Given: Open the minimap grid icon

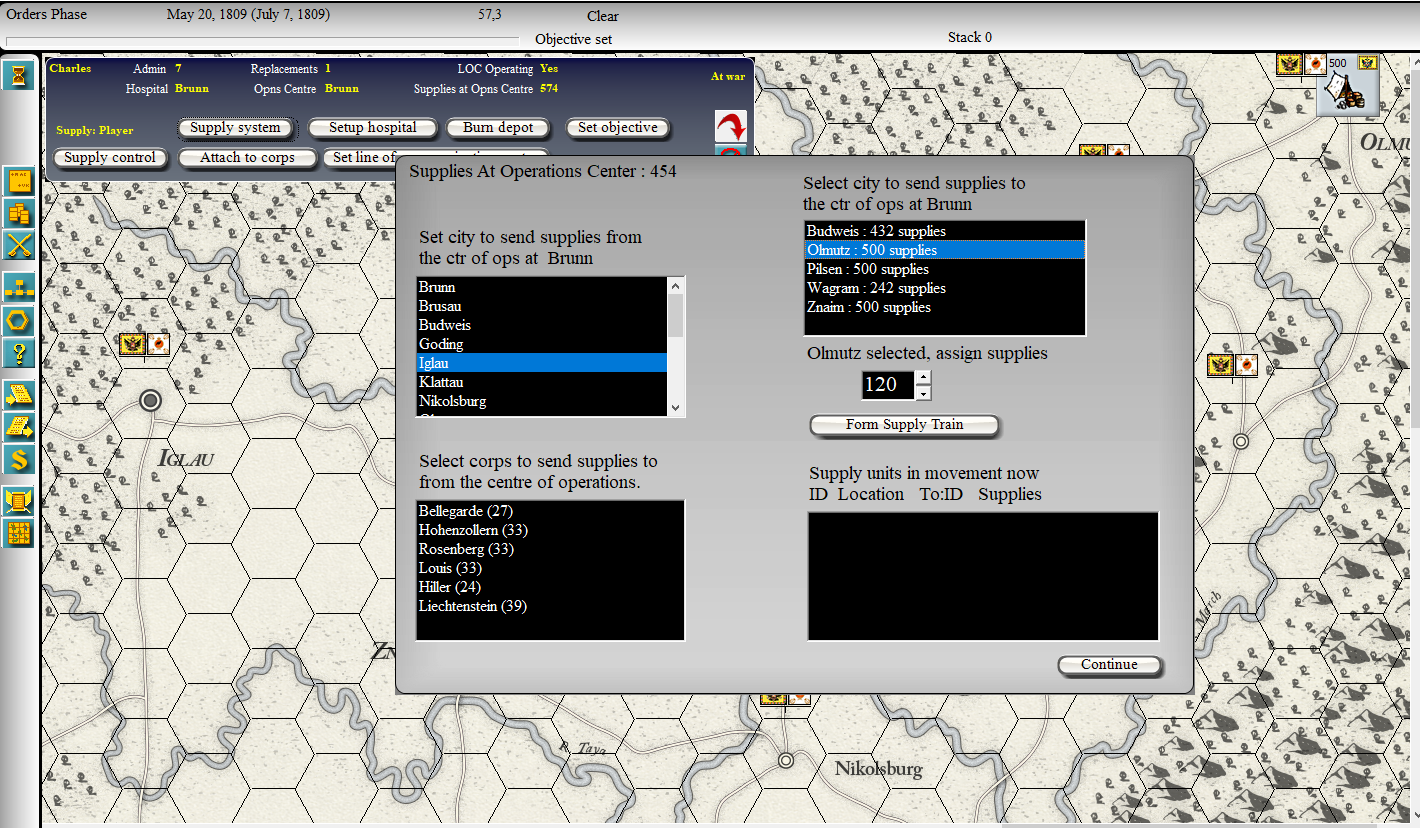Looking at the screenshot, I should tap(20, 533).
